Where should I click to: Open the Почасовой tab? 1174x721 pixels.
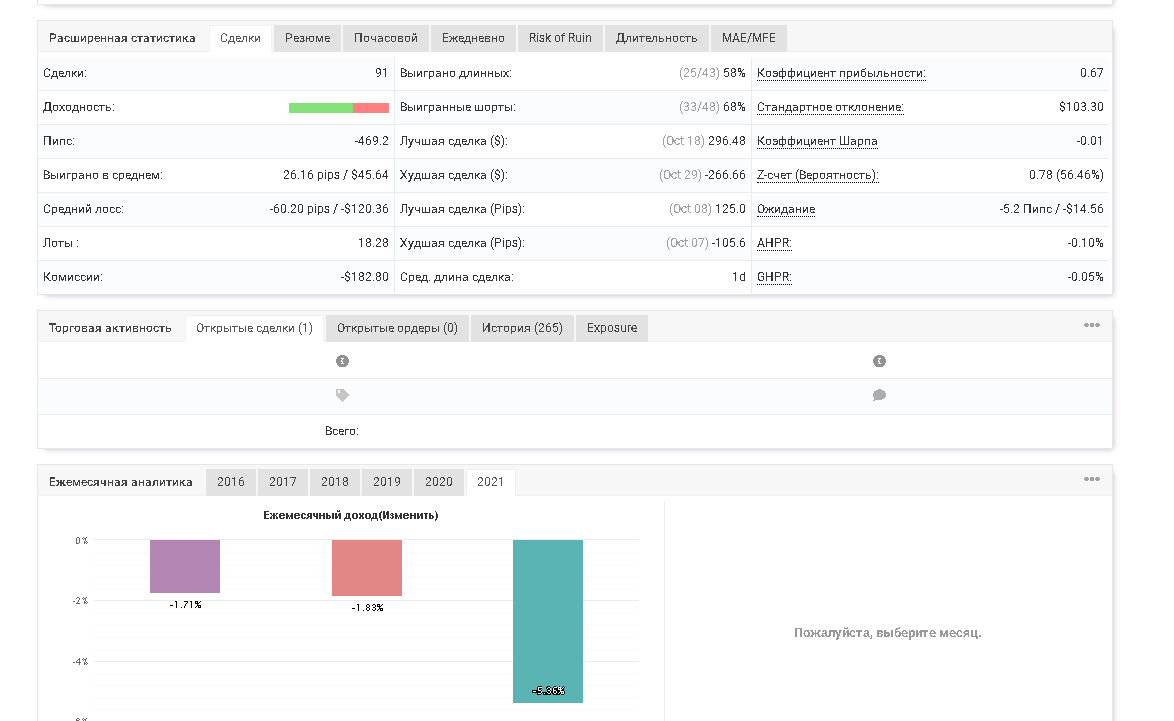(x=386, y=38)
